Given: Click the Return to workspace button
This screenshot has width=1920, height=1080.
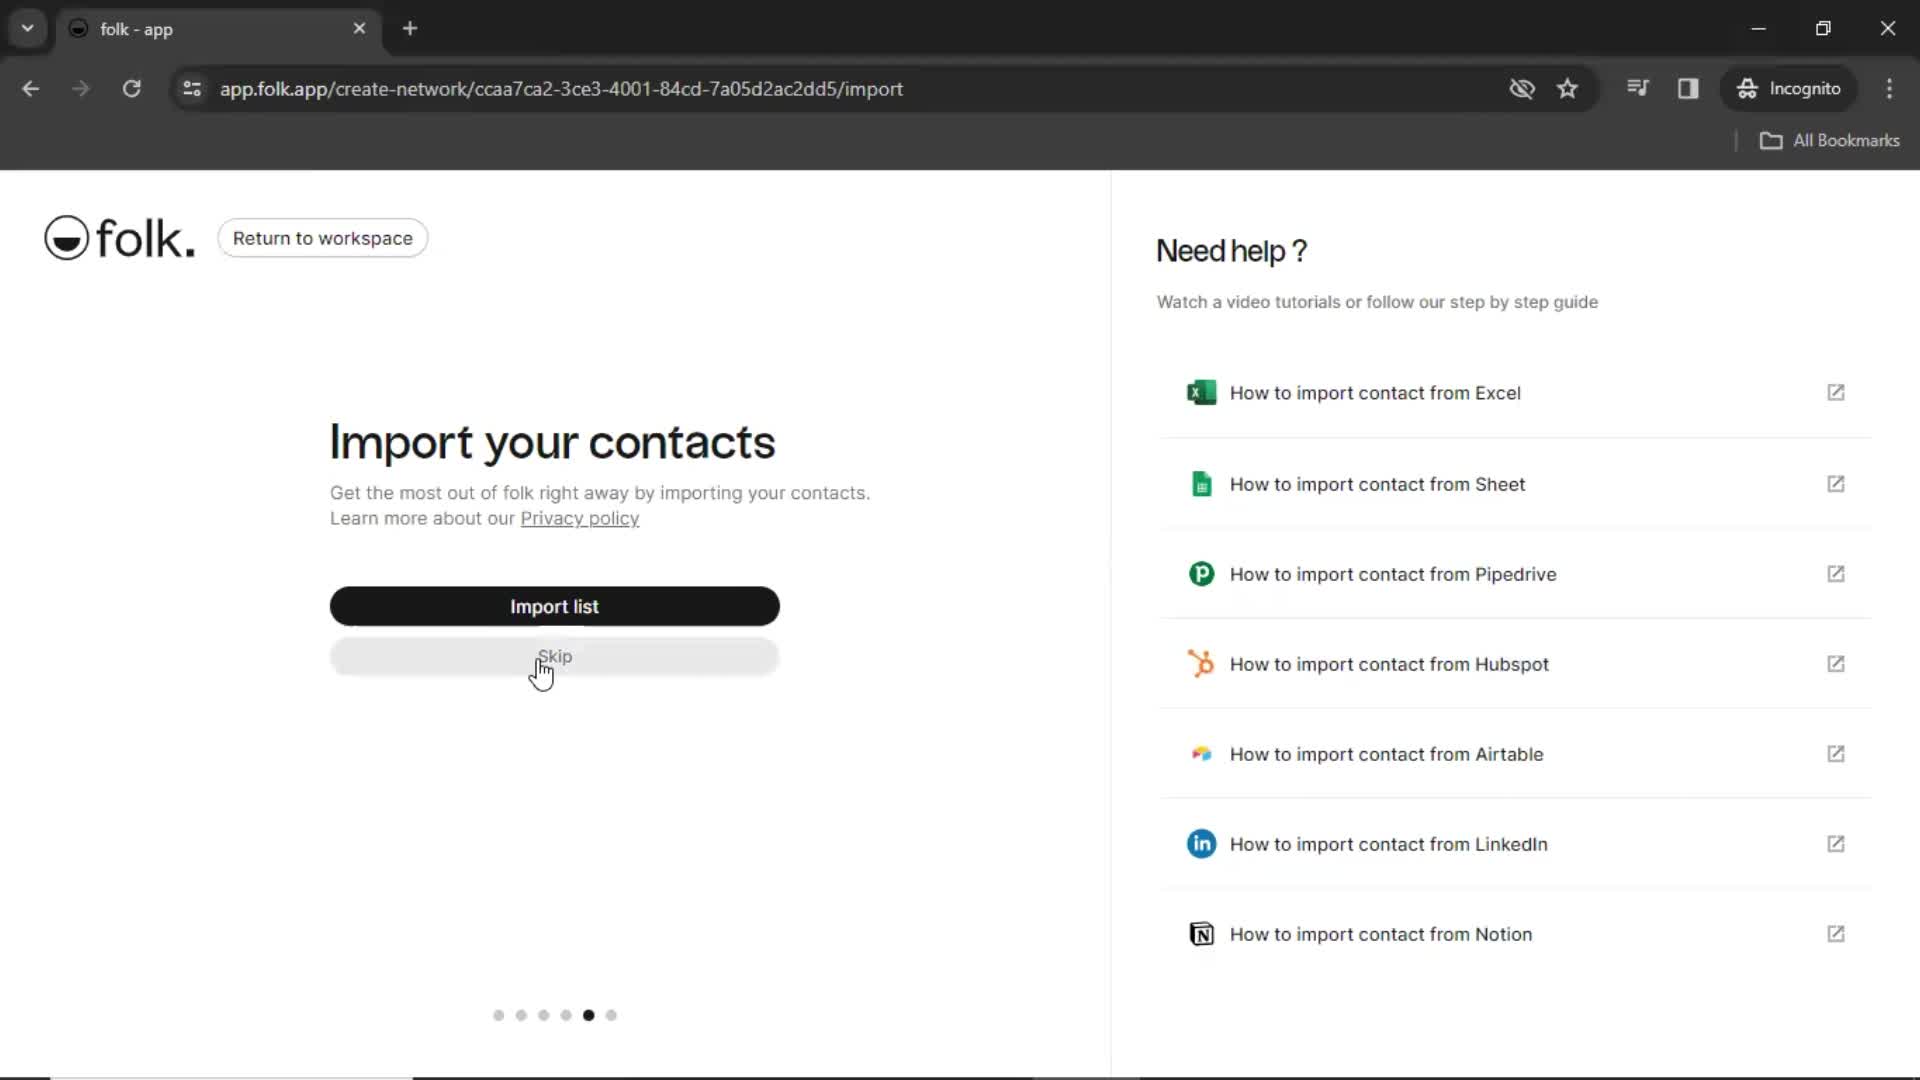Looking at the screenshot, I should [322, 237].
